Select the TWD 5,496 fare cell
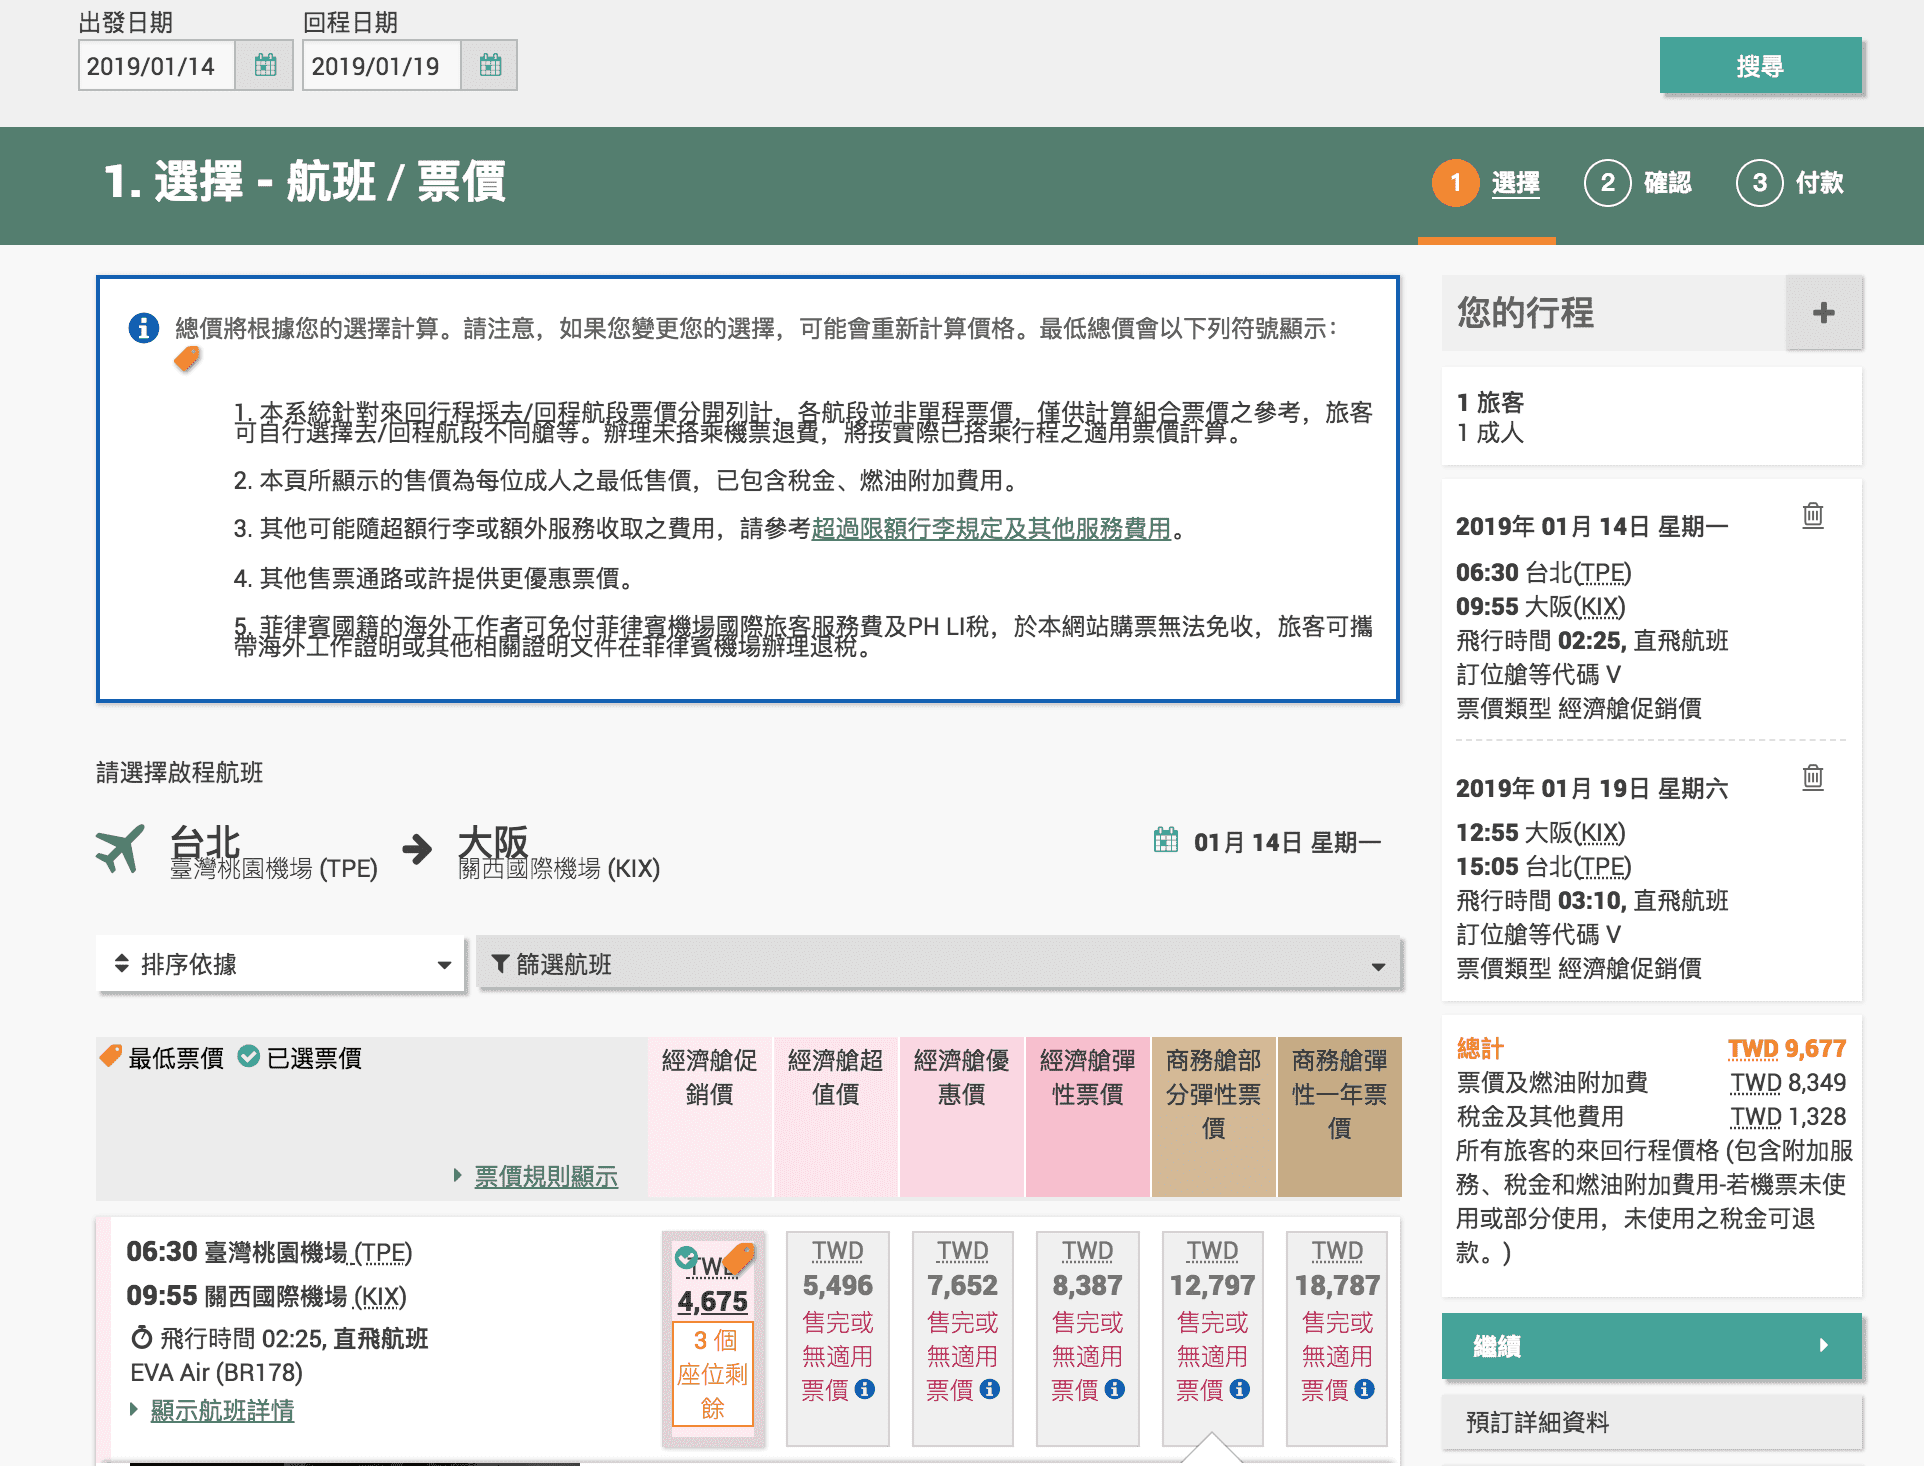Viewport: 1924px width, 1466px height. pyautogui.click(x=838, y=1338)
